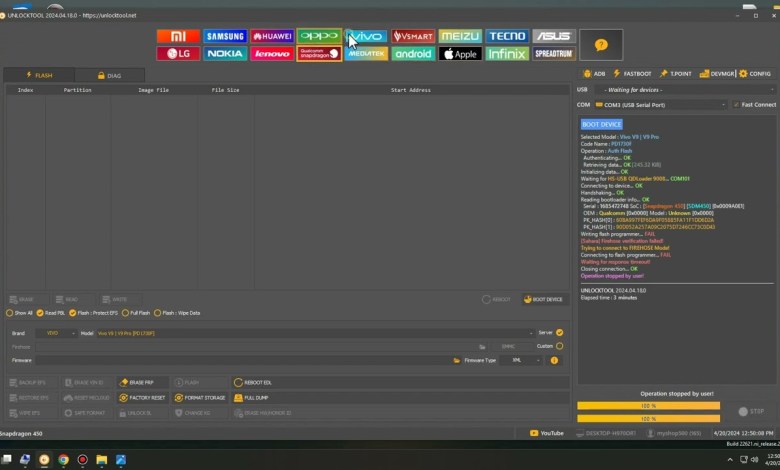Switch to the DIAG tab
Image resolution: width=780 pixels, height=470 pixels.
pos(109,75)
